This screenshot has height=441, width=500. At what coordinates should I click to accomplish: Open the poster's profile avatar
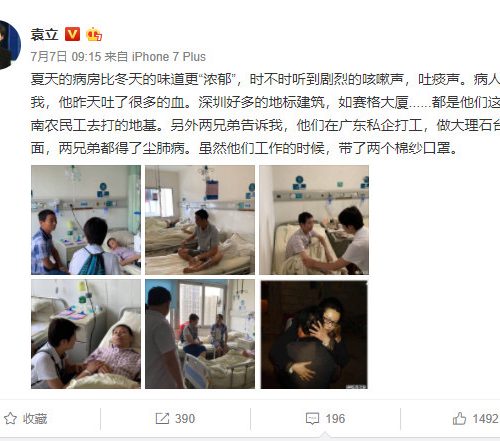pyautogui.click(x=8, y=45)
